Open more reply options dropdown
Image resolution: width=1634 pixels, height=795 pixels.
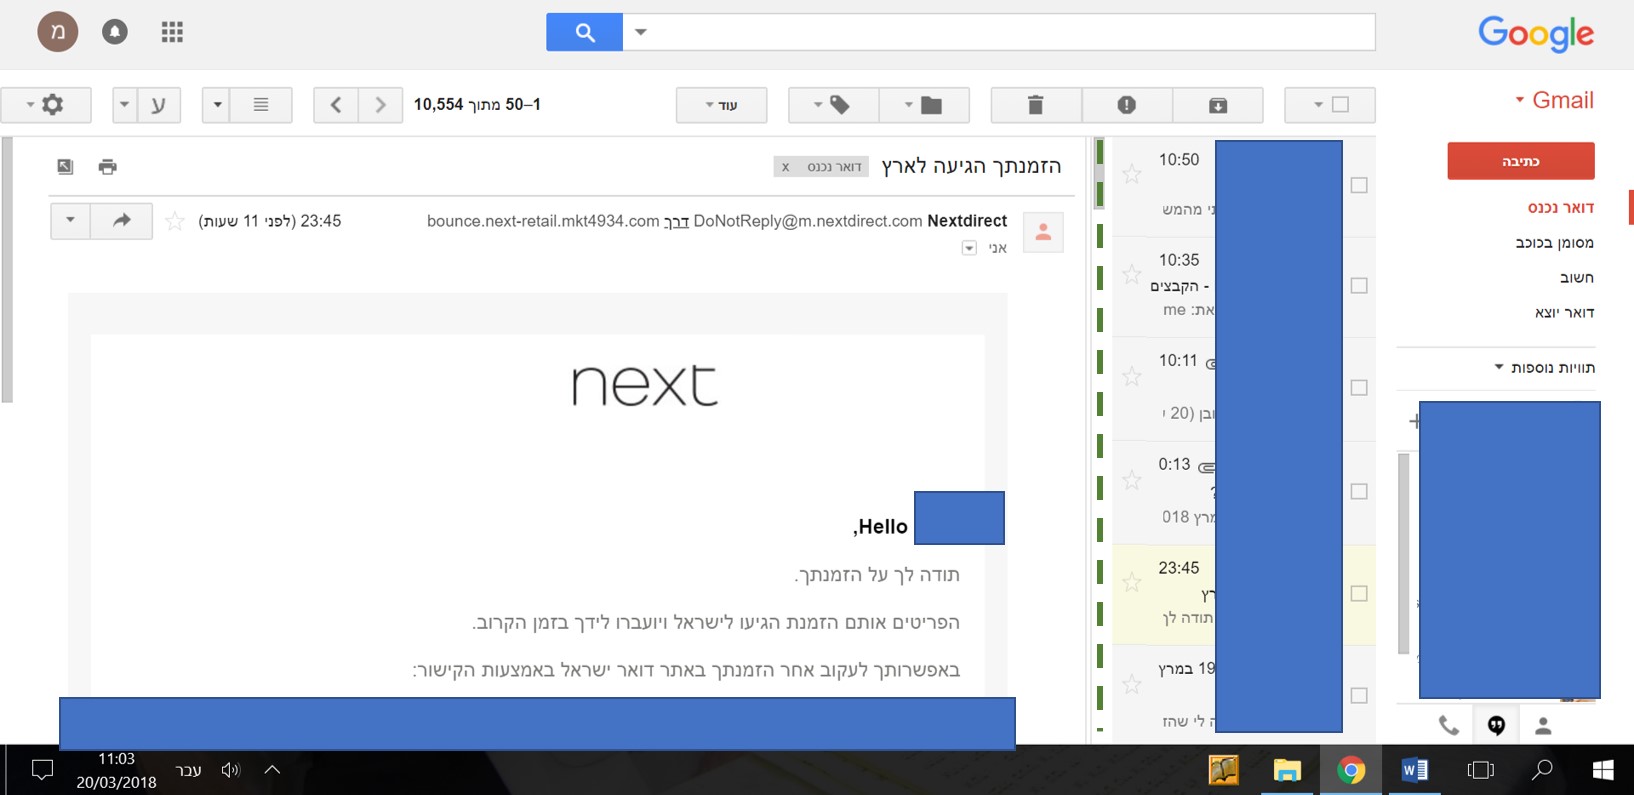pyautogui.click(x=70, y=221)
